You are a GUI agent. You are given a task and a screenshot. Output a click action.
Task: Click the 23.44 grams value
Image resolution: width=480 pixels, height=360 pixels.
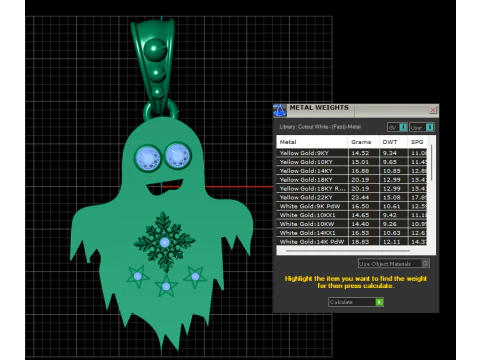360,197
